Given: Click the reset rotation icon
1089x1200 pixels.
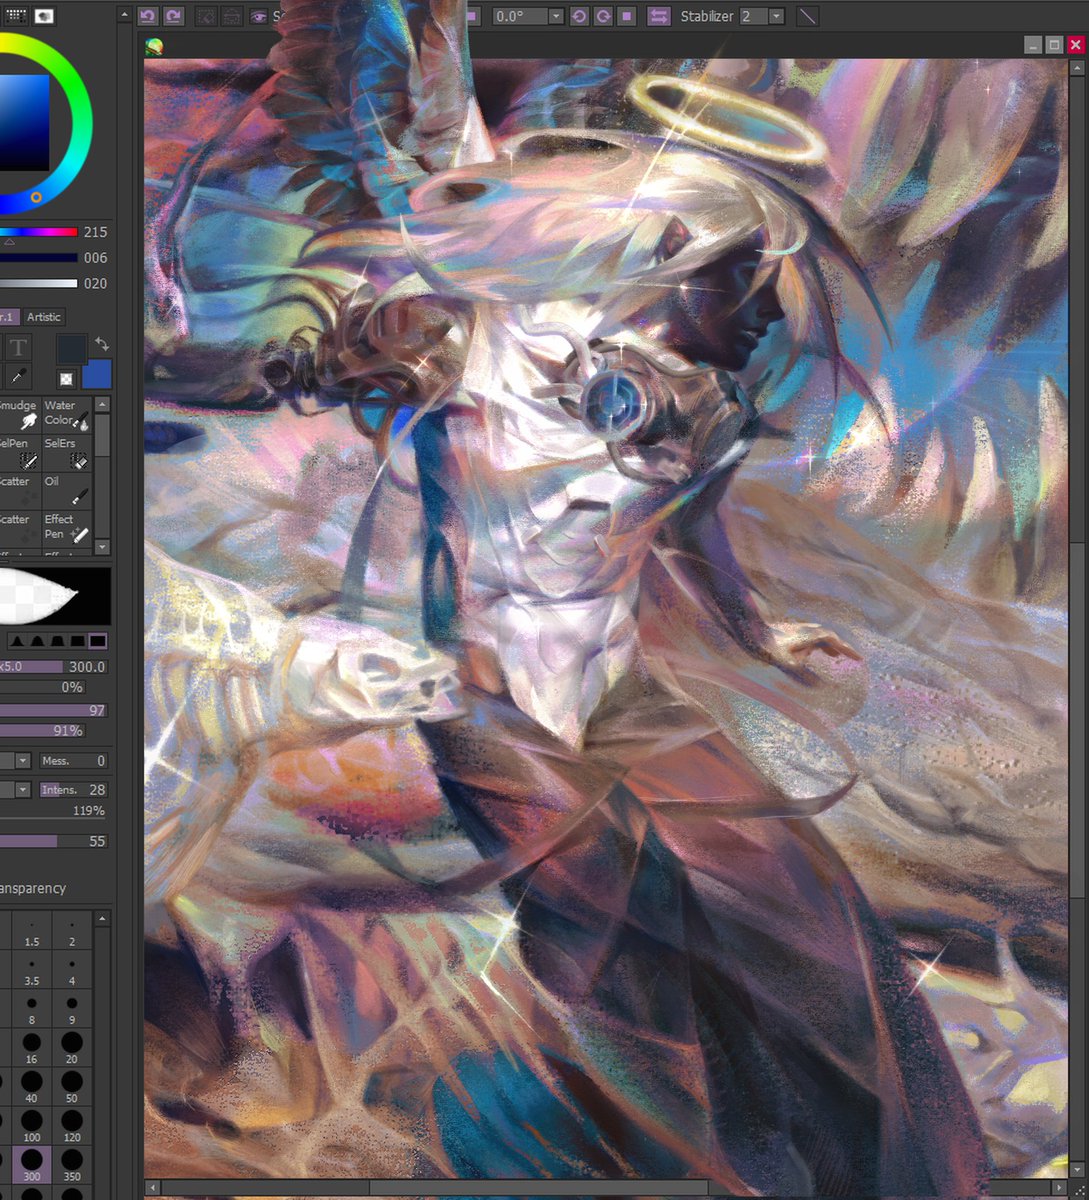Looking at the screenshot, I should click(x=627, y=16).
